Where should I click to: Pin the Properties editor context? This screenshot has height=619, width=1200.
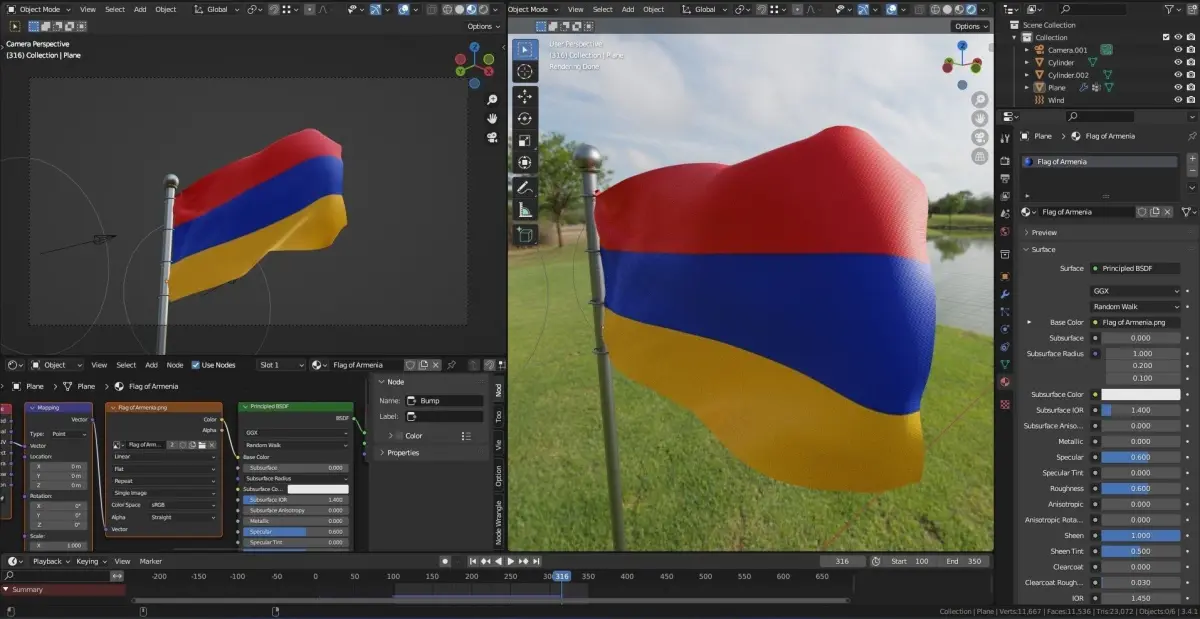pyautogui.click(x=1191, y=136)
